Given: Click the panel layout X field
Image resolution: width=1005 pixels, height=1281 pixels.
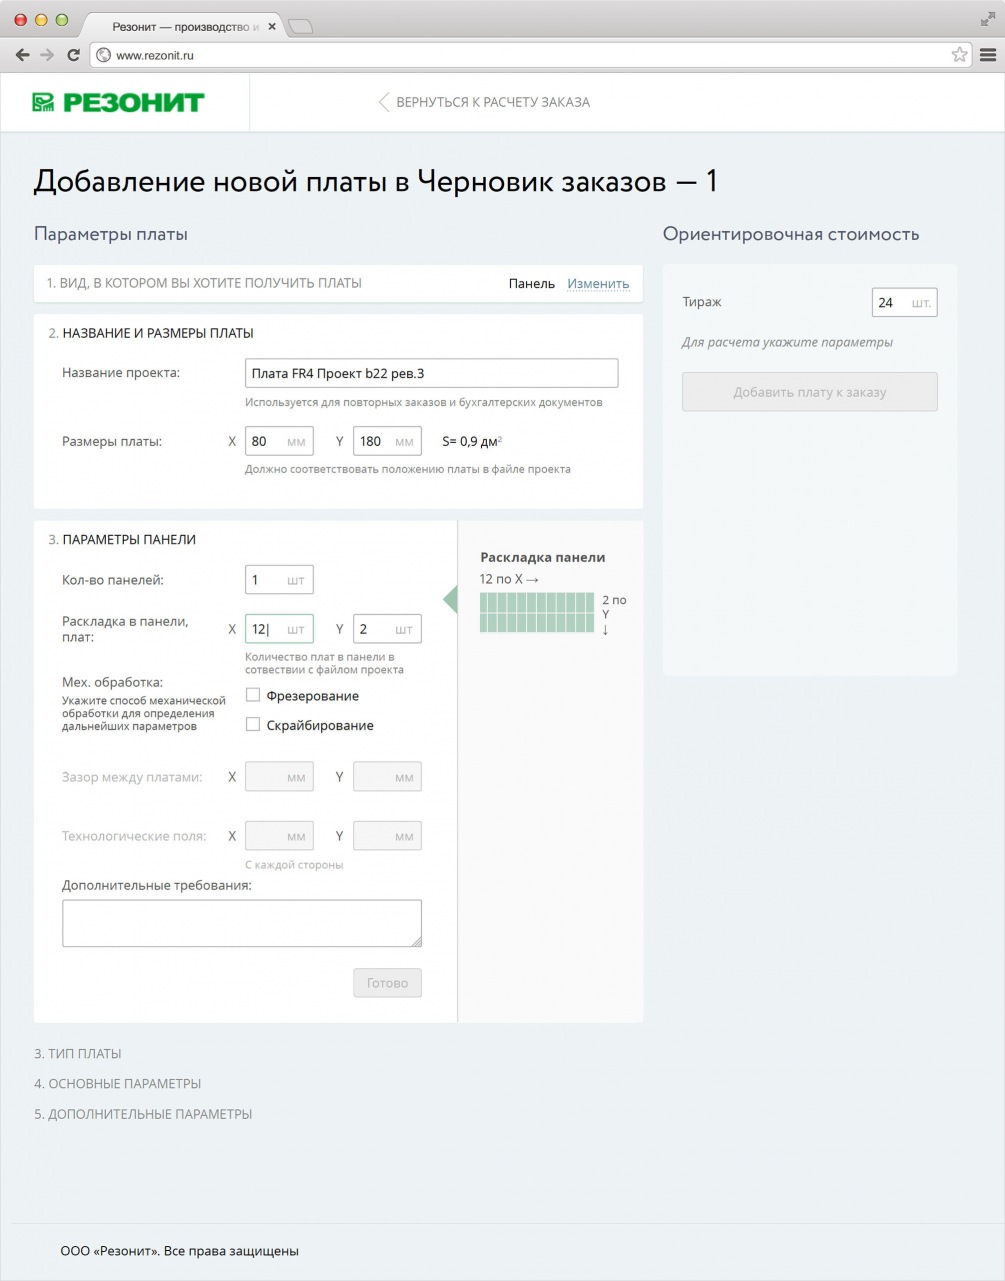Looking at the screenshot, I should tap(279, 629).
